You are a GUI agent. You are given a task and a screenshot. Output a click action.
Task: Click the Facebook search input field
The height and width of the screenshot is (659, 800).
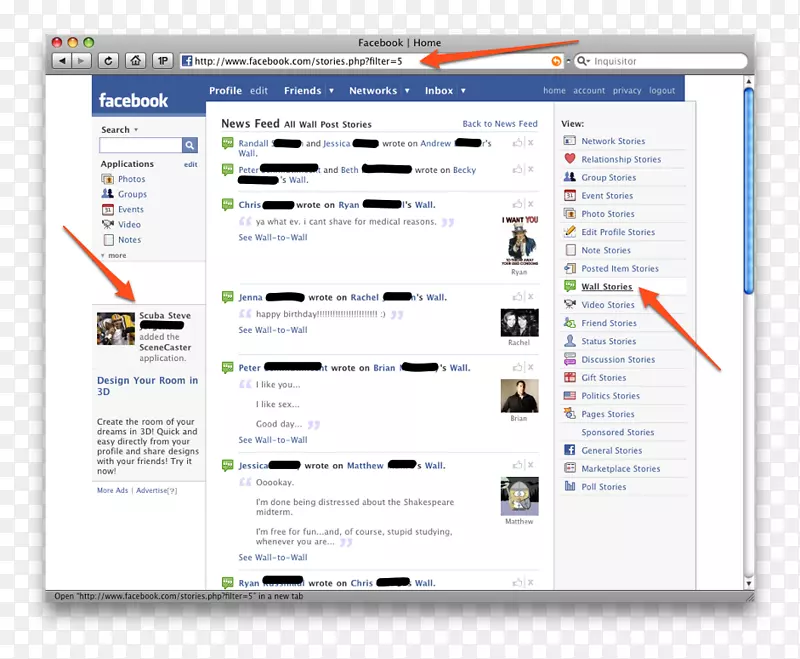141,145
